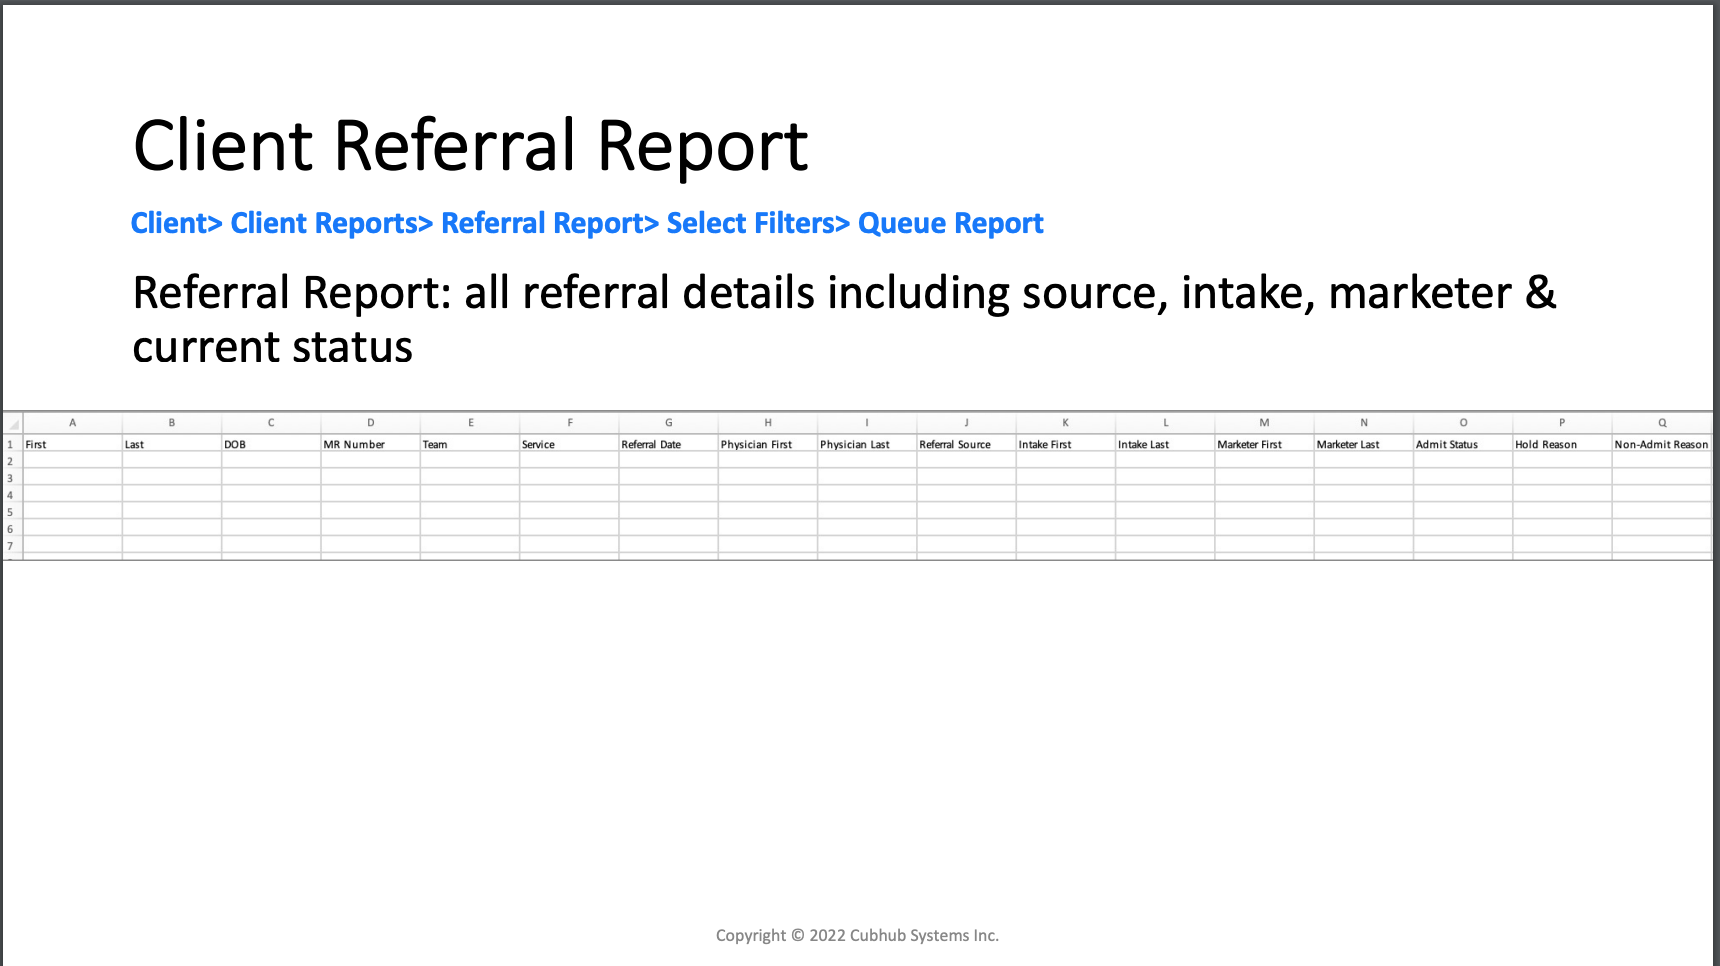The width and height of the screenshot is (1720, 966).
Task: Click the select-all corner of the spreadsheet
Action: (12, 423)
